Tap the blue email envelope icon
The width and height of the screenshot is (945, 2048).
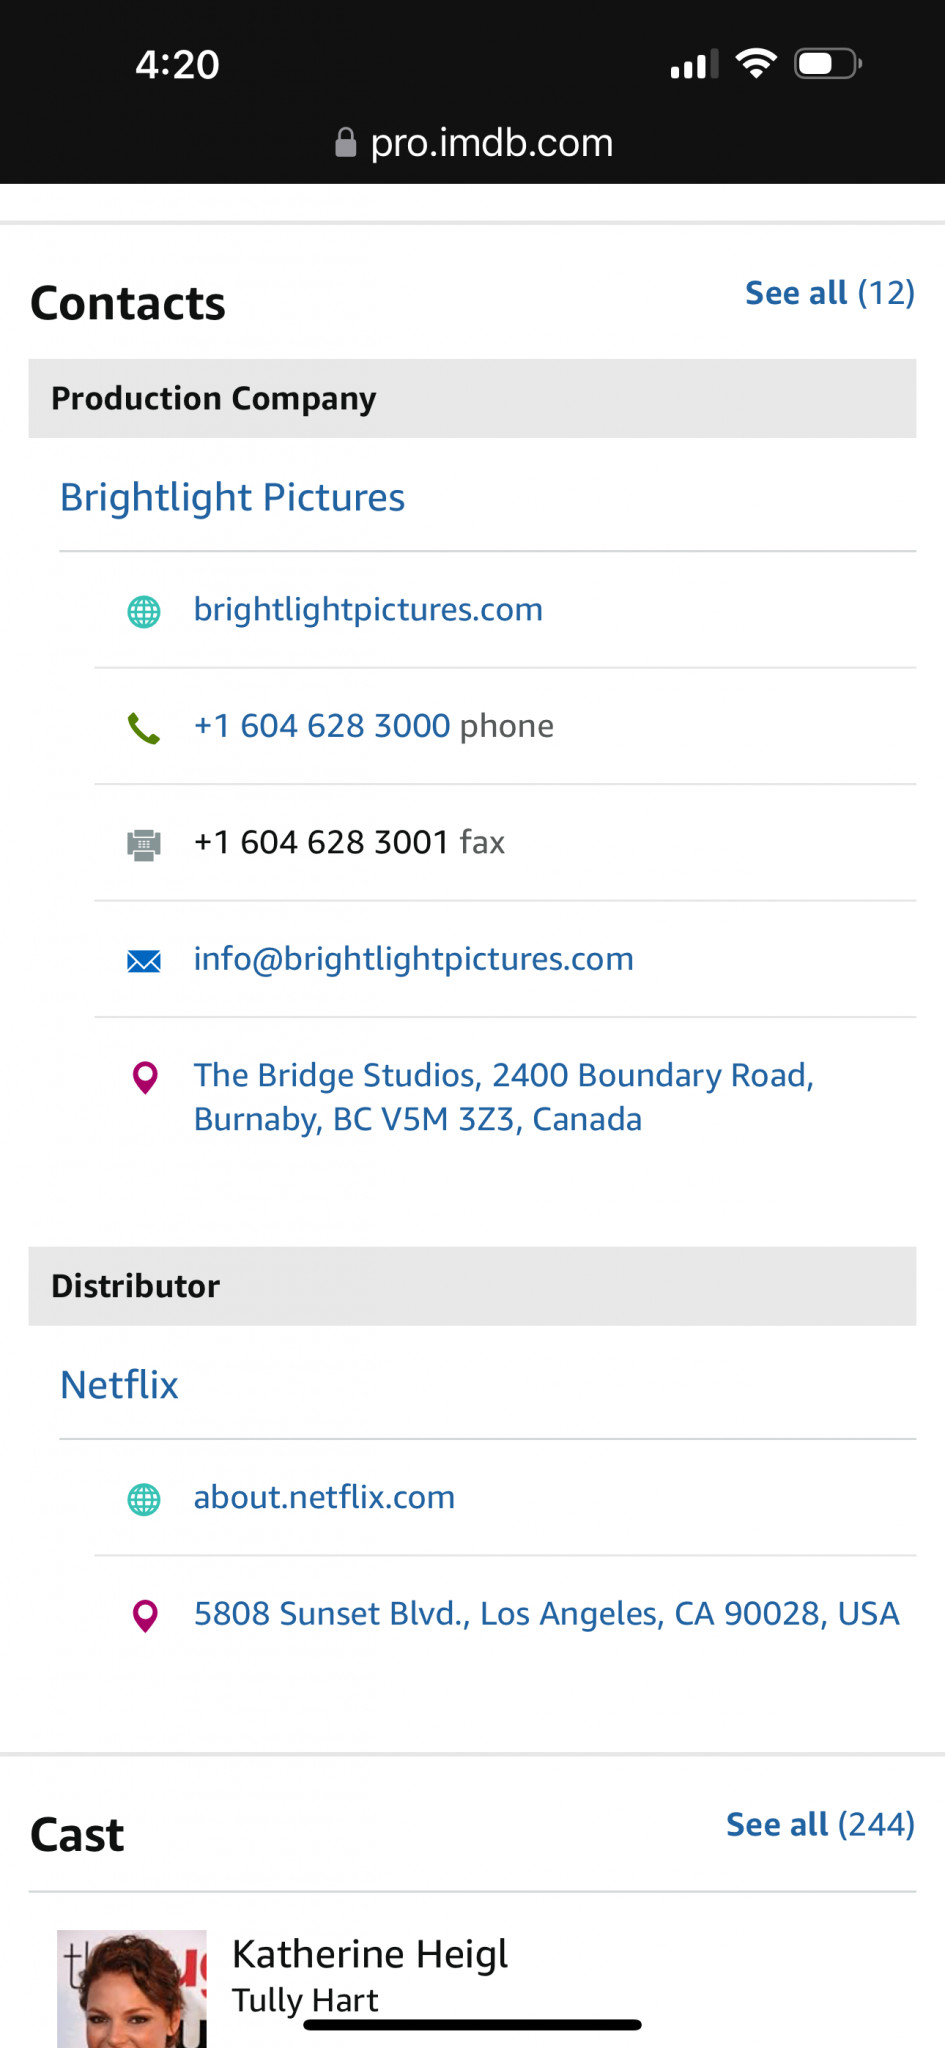(144, 961)
